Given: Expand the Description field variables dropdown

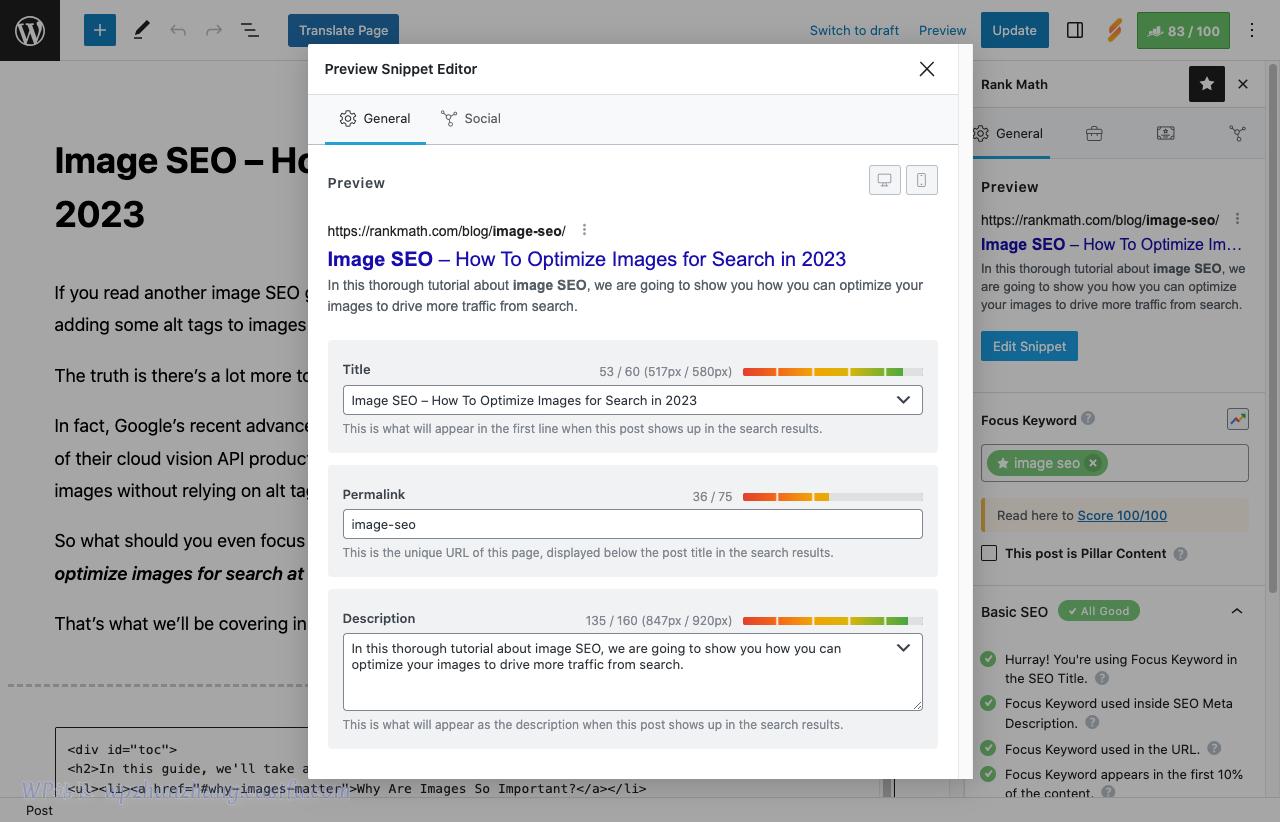Looking at the screenshot, I should pos(903,648).
